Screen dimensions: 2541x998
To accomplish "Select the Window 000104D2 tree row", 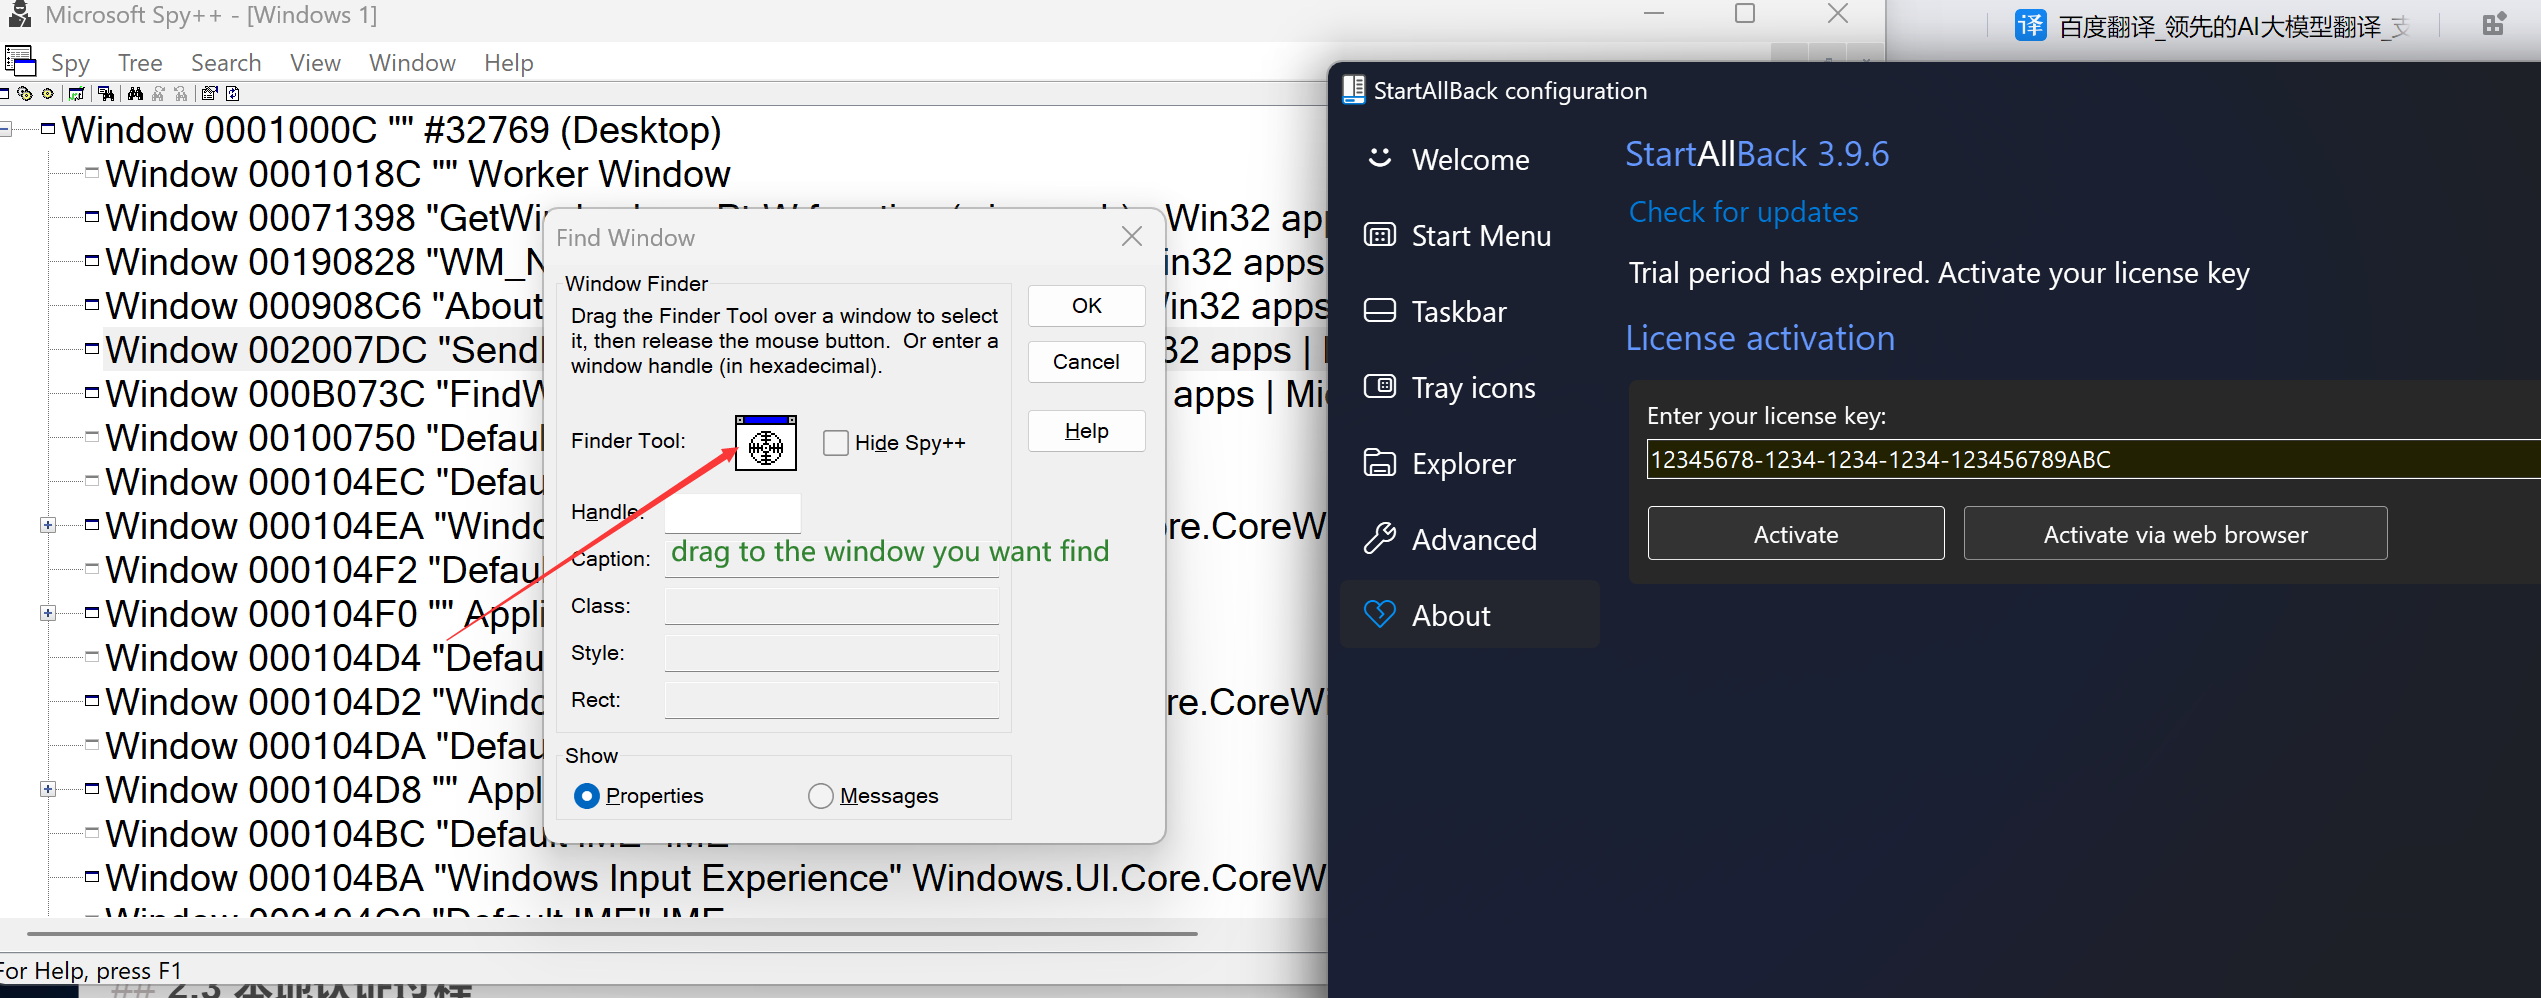I will click(x=325, y=702).
